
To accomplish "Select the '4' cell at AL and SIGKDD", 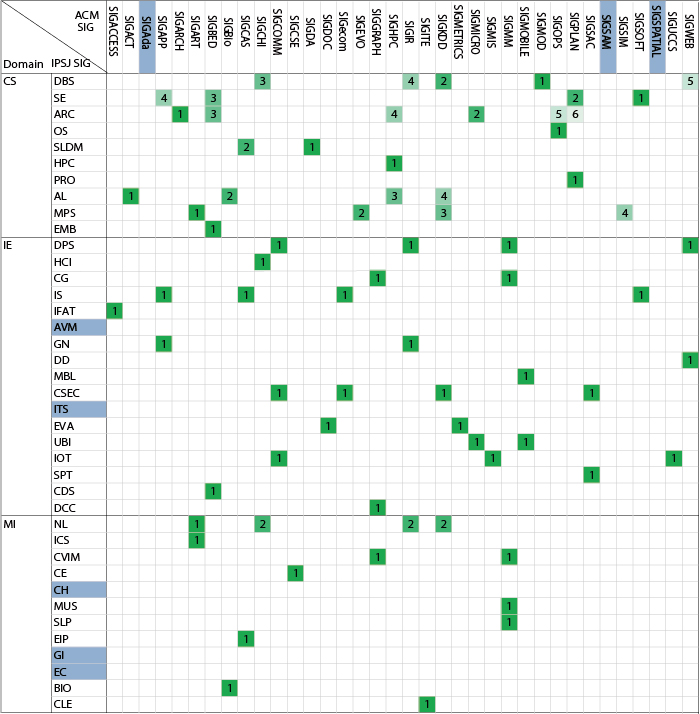I will click(444, 196).
